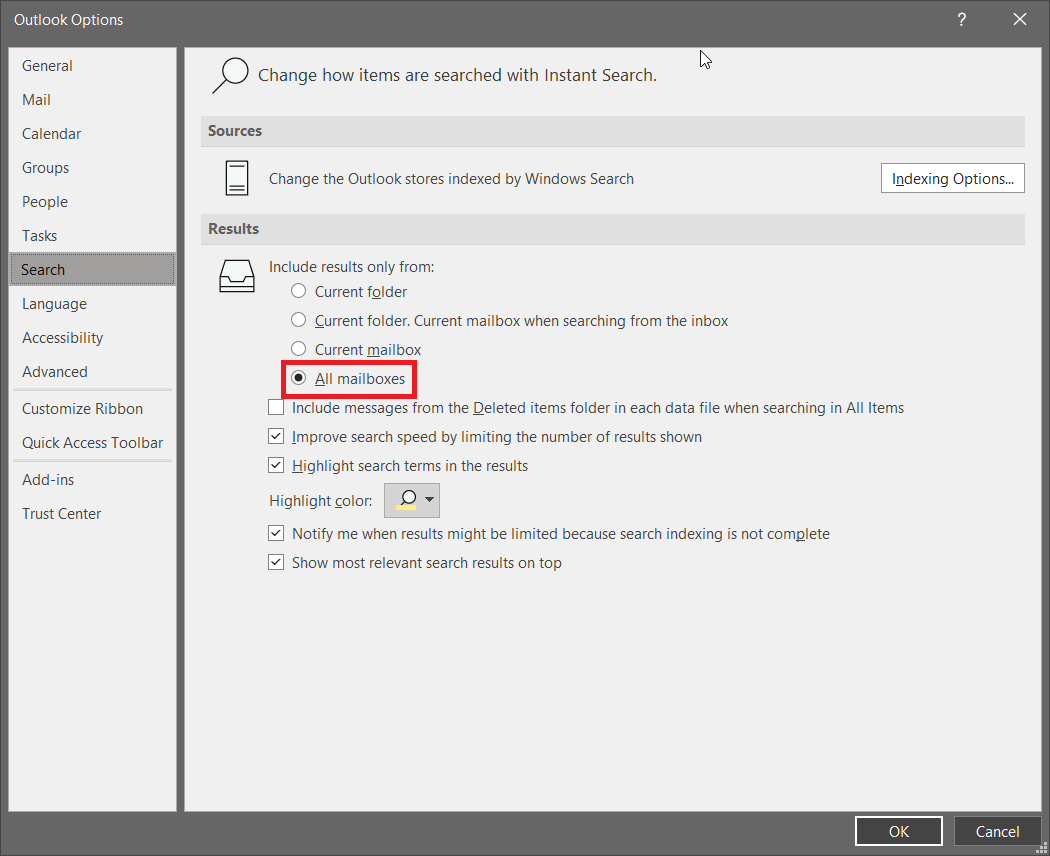
Task: Open Customize Ribbon settings
Action: 92,409
